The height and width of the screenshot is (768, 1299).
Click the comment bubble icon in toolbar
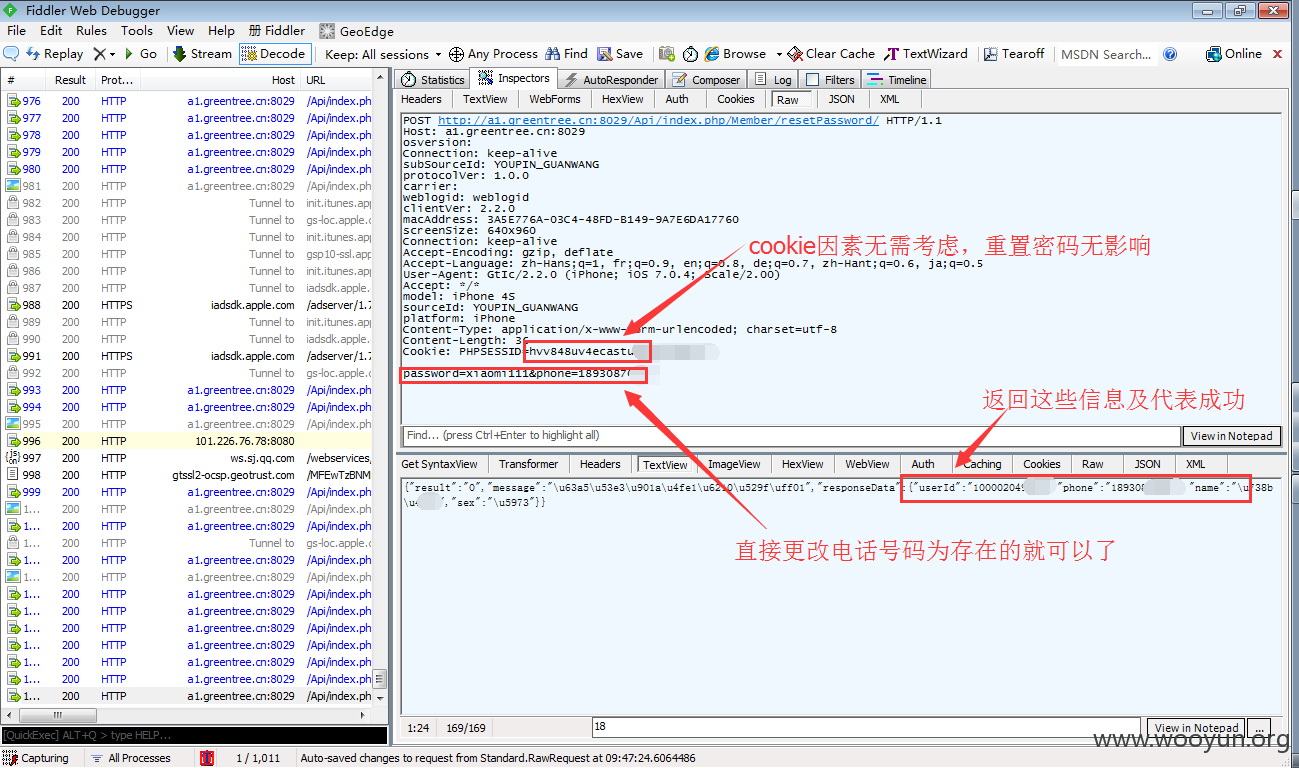(x=12, y=54)
